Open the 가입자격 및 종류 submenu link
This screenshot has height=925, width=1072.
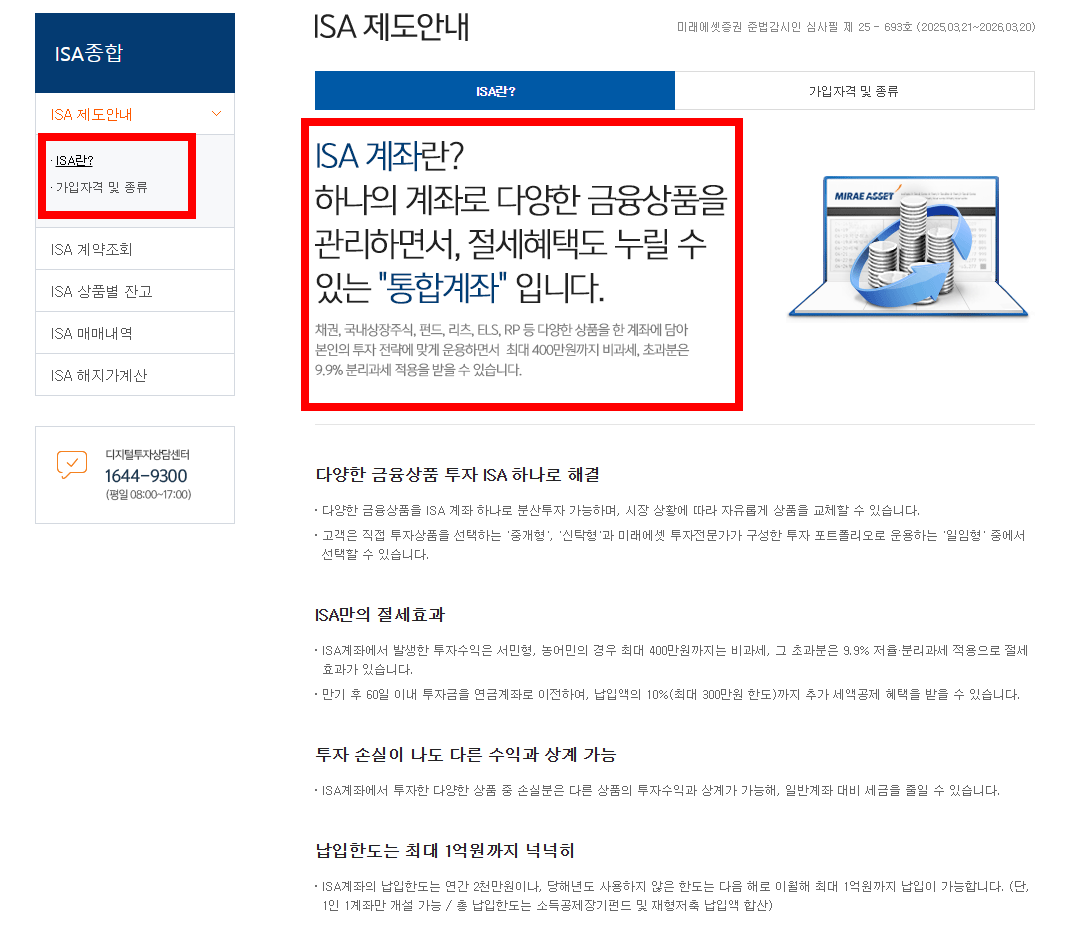(101, 187)
